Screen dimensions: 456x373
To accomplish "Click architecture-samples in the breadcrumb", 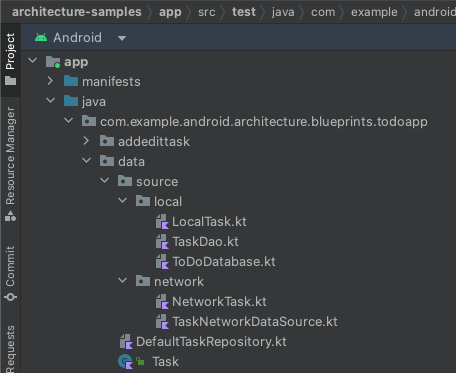I will tap(77, 12).
